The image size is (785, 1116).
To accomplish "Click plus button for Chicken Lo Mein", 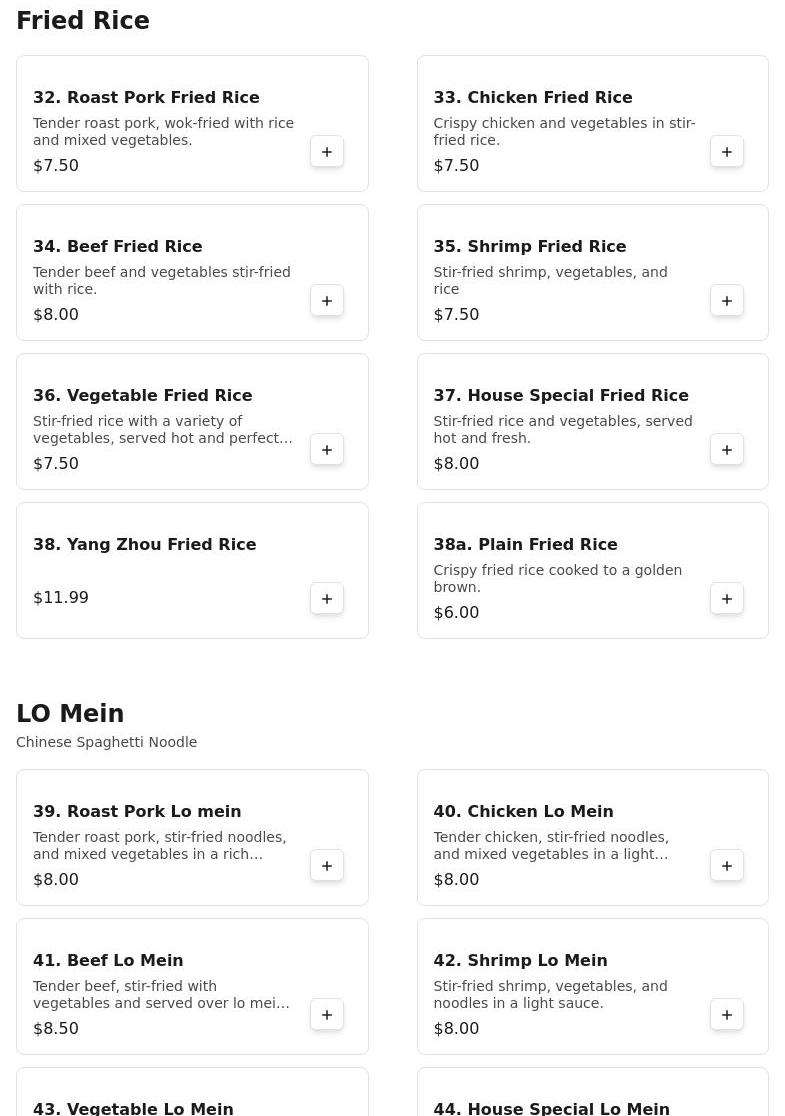I will pos(727,866).
